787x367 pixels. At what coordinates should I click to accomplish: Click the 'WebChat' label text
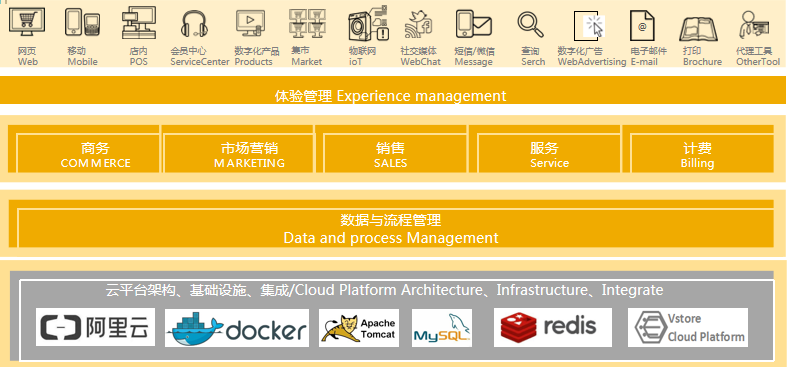420,62
